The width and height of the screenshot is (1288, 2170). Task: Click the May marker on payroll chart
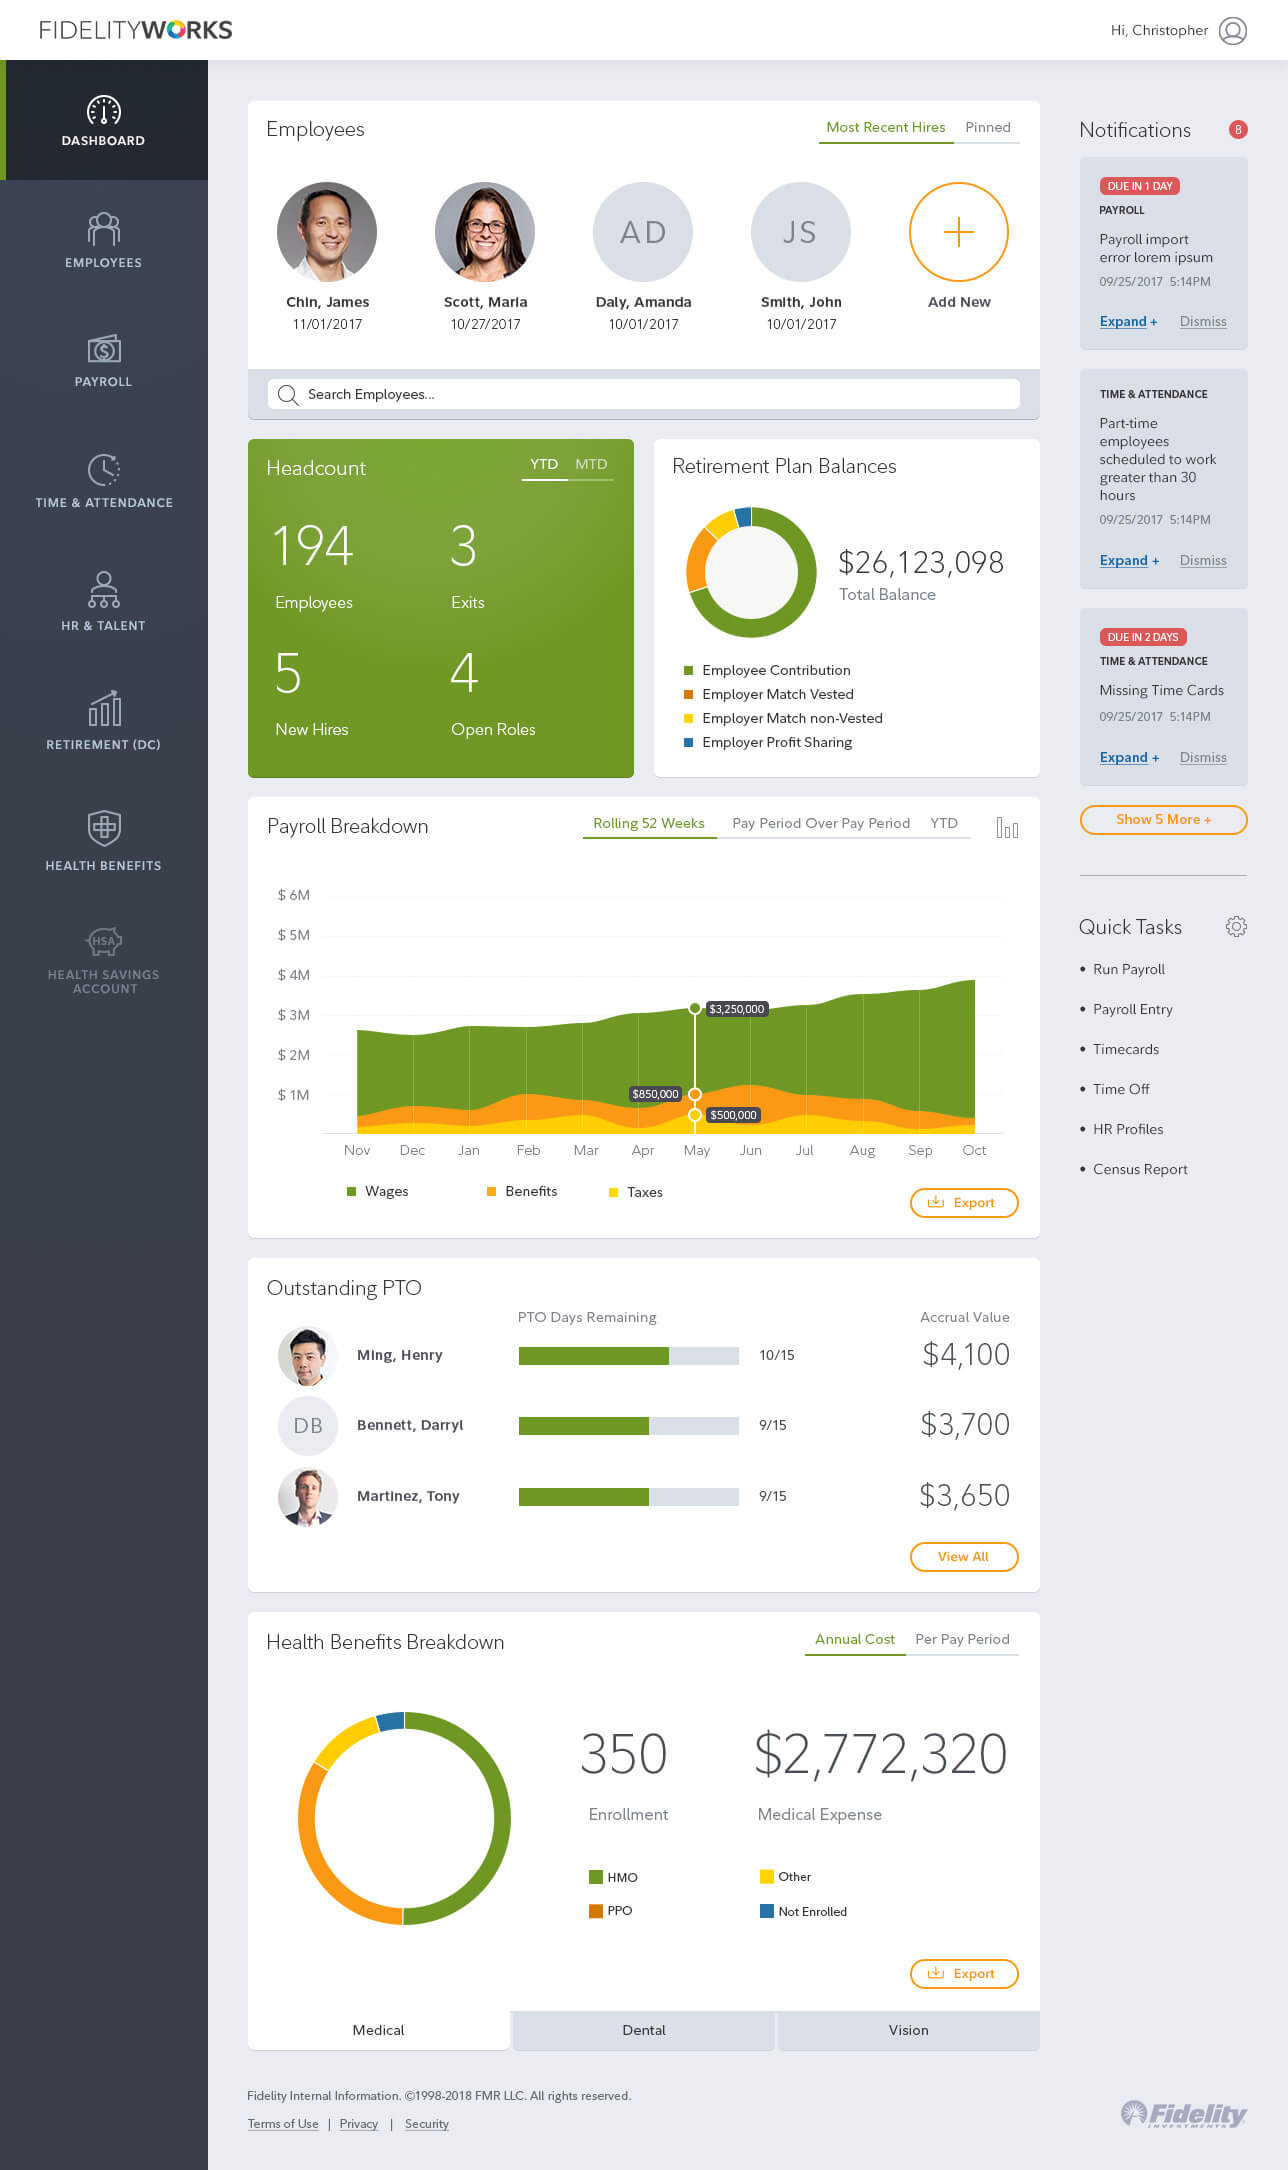pyautogui.click(x=695, y=1009)
